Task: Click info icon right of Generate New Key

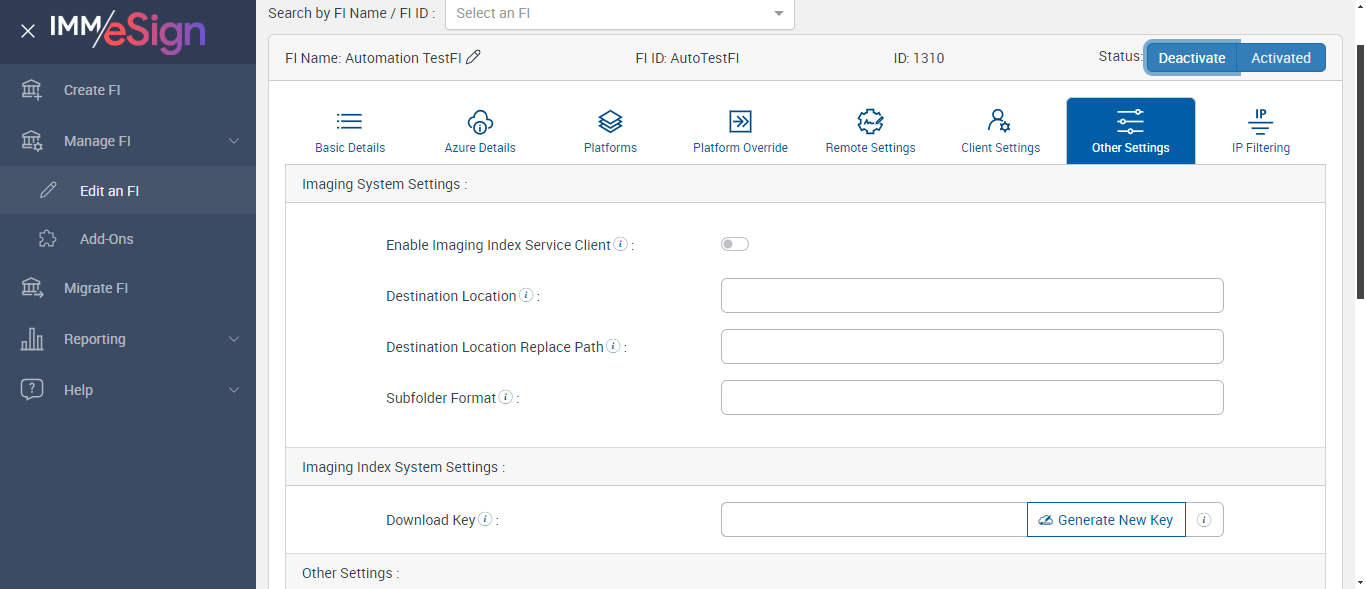Action: [1204, 520]
